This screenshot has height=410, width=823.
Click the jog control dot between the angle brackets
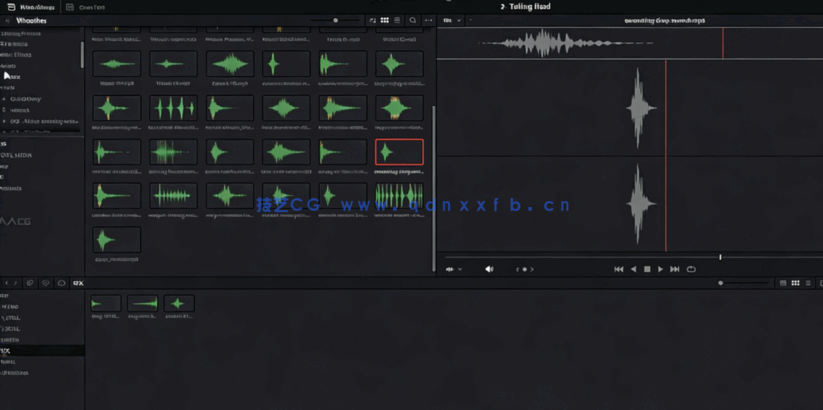tap(524, 269)
